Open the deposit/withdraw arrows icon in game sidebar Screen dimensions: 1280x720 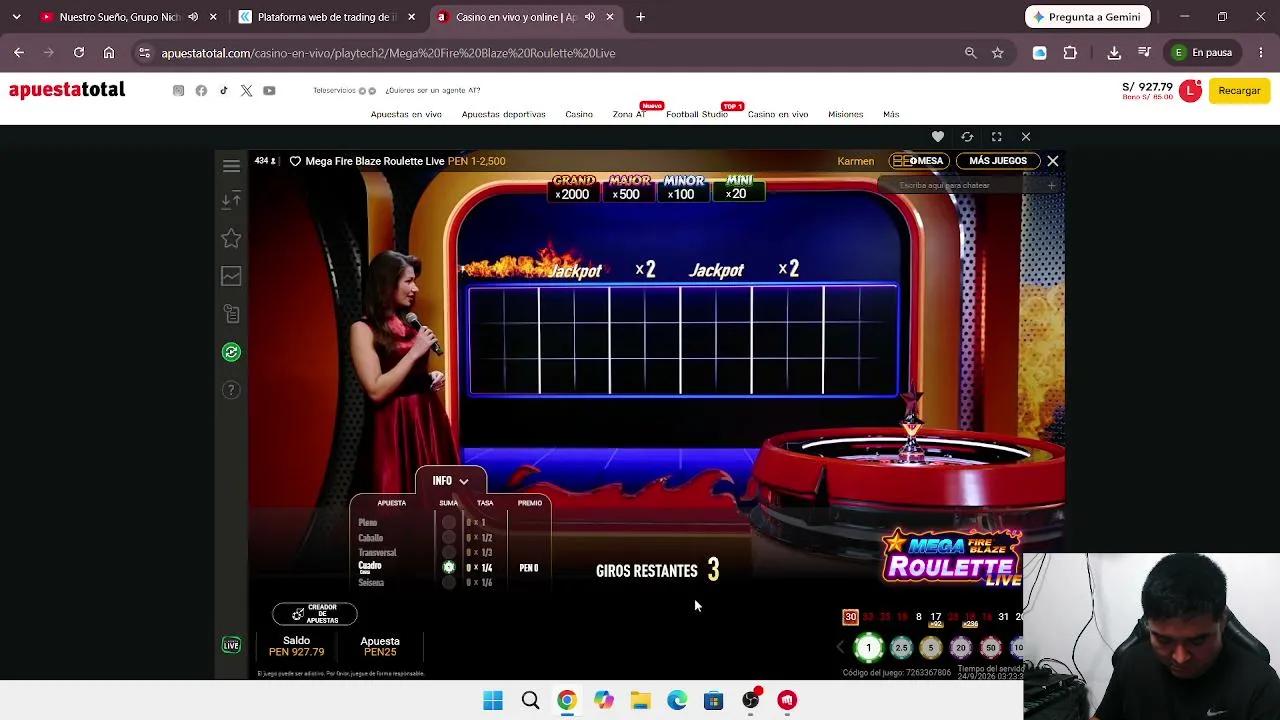point(231,201)
